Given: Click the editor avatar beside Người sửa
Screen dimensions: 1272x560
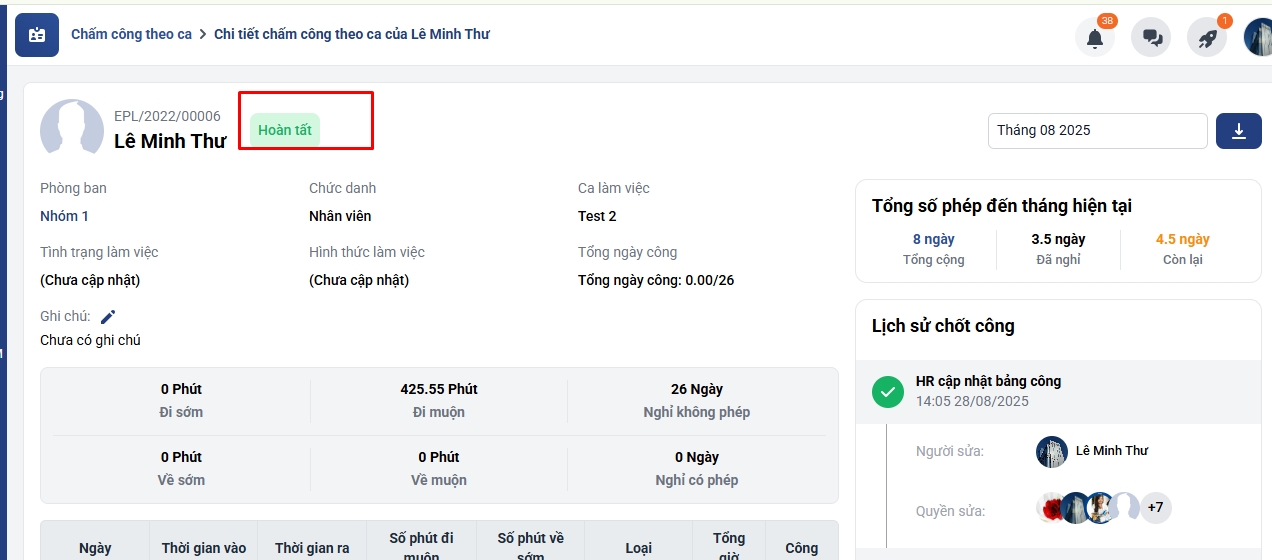Looking at the screenshot, I should [1052, 451].
